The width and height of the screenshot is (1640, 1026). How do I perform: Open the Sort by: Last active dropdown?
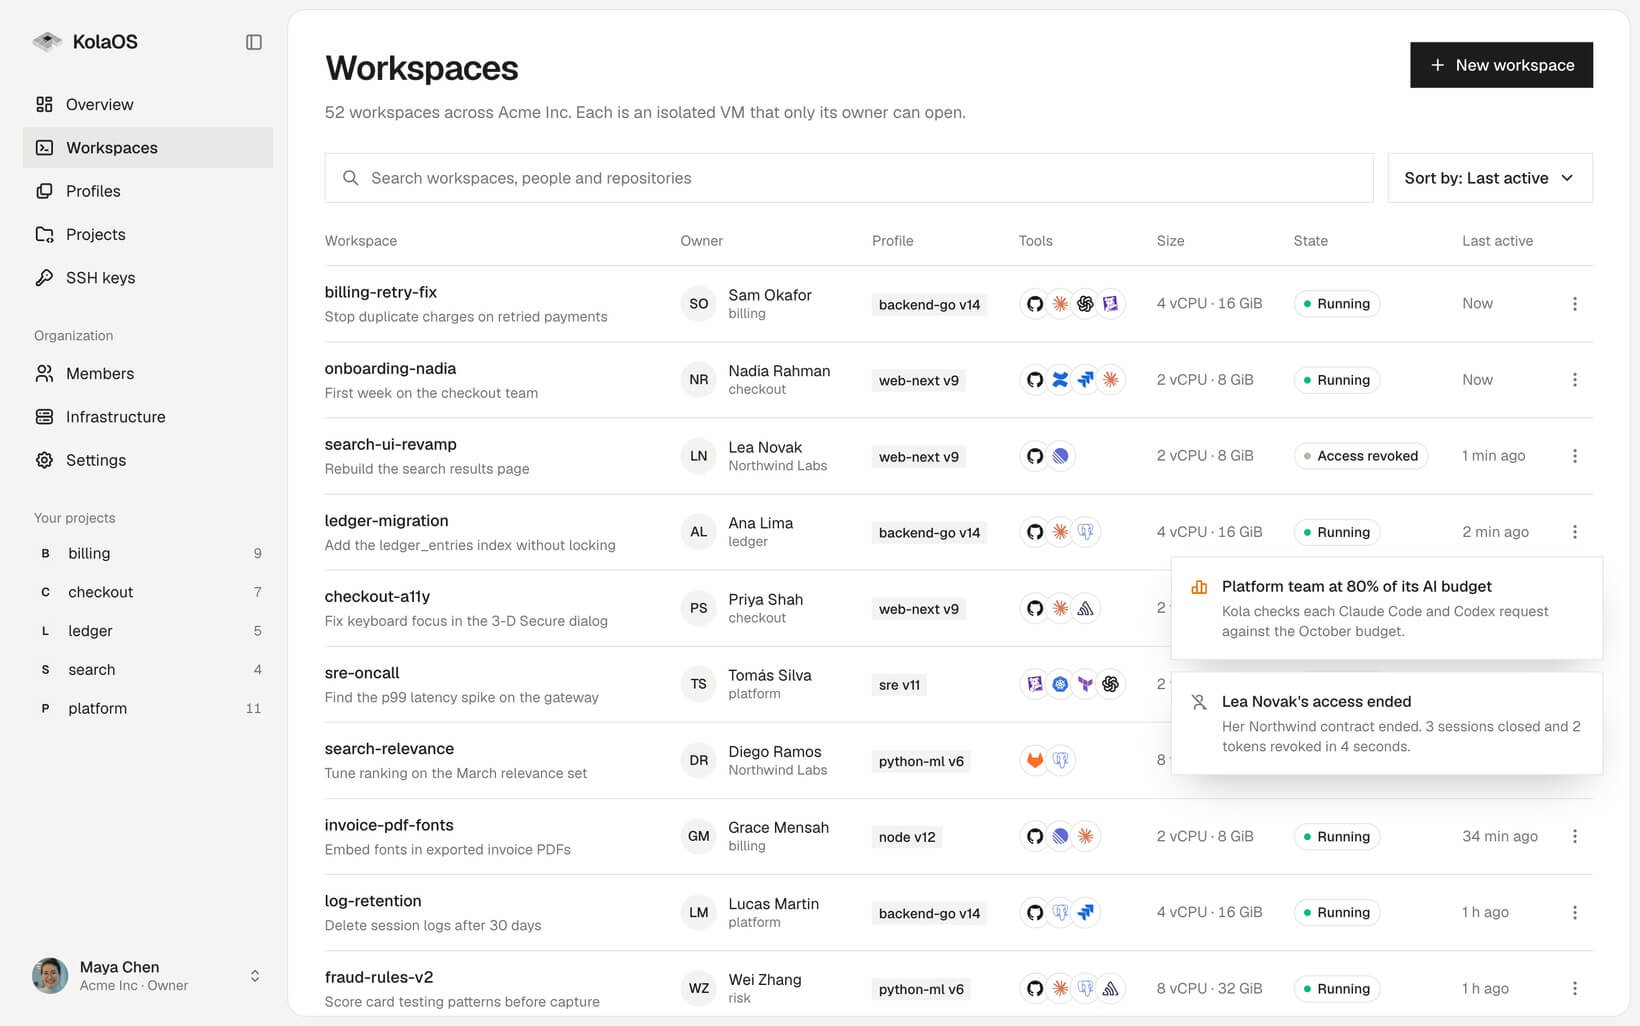(x=1490, y=178)
